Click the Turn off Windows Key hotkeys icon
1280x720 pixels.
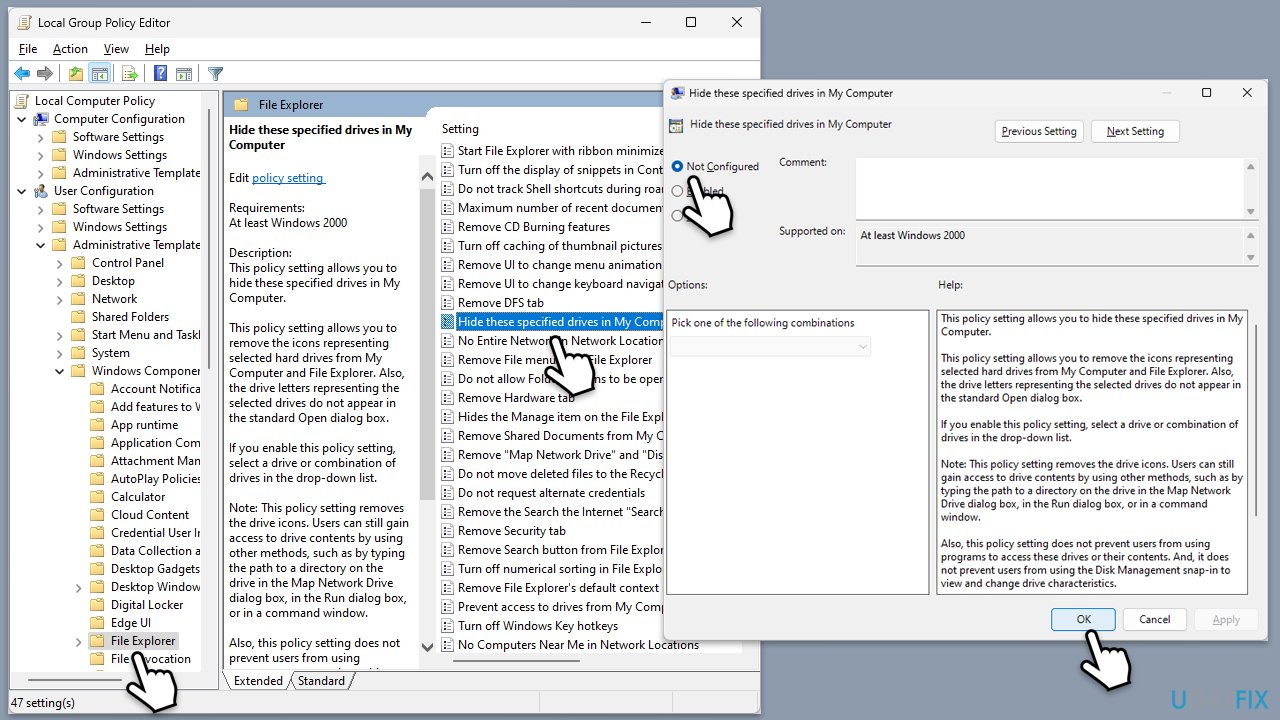click(x=448, y=626)
